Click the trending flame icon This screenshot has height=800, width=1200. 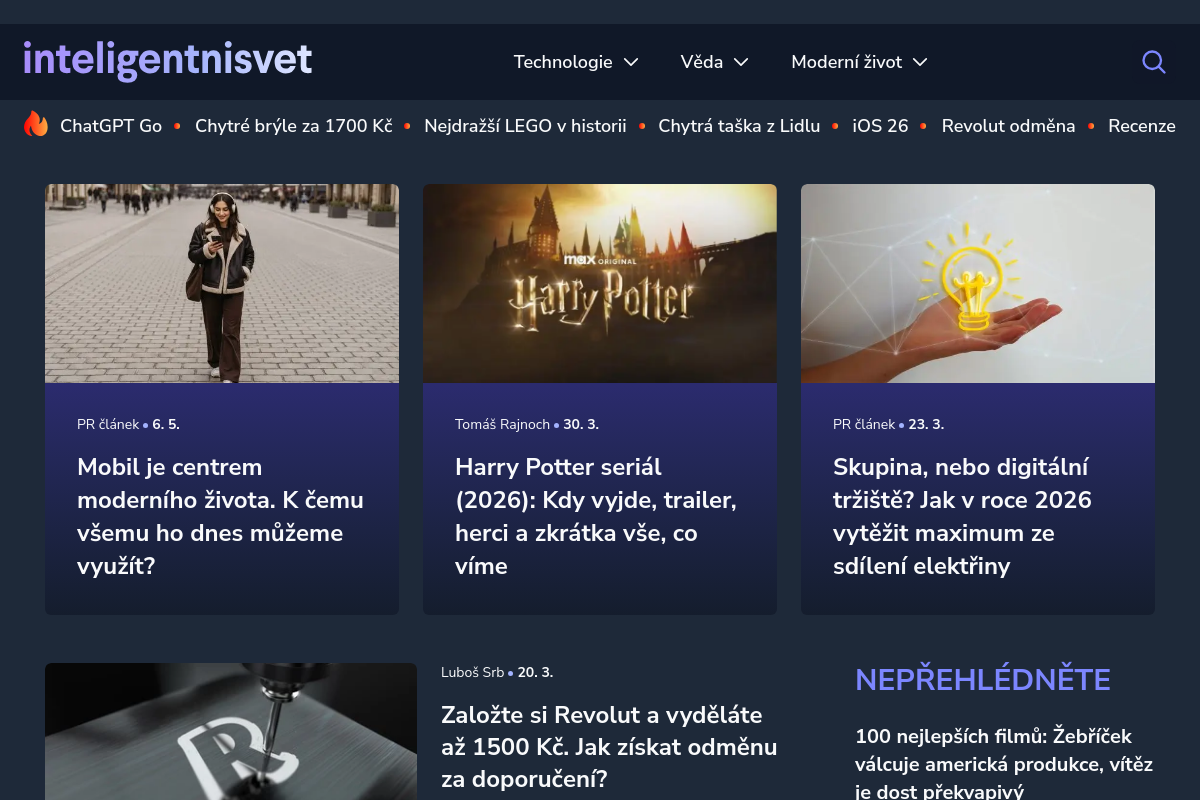tap(36, 124)
